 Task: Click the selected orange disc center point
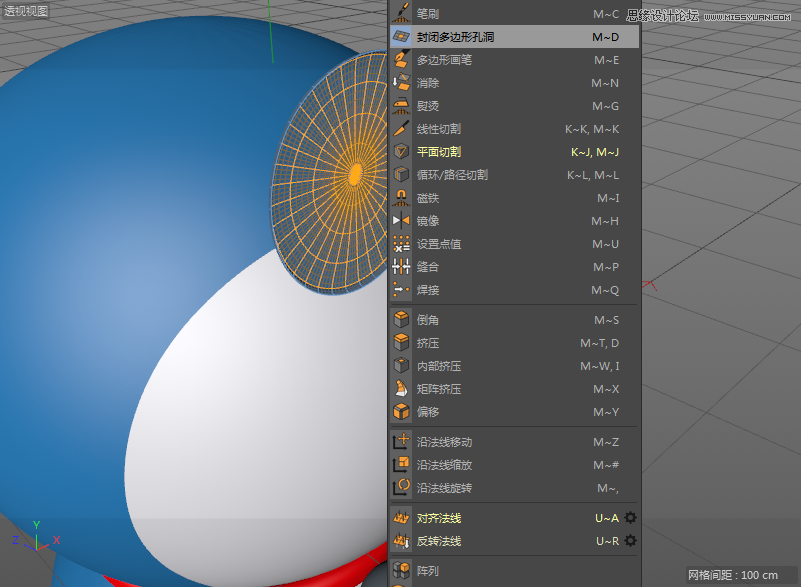point(354,174)
